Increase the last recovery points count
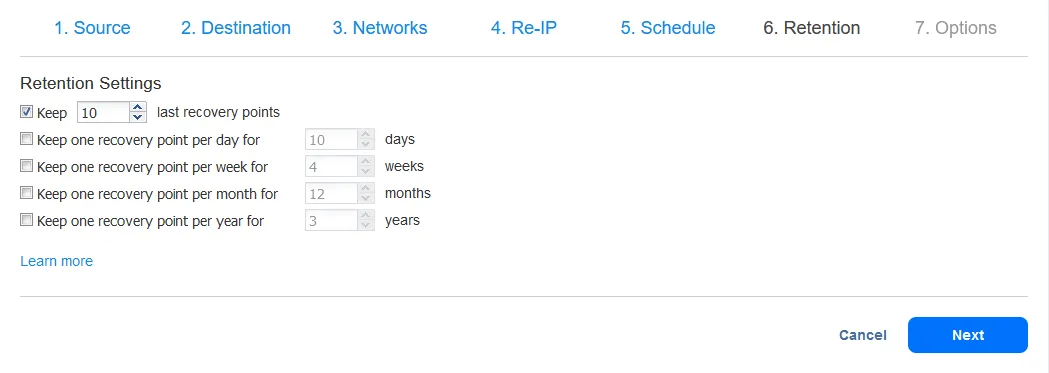The image size is (1049, 373). tap(138, 107)
